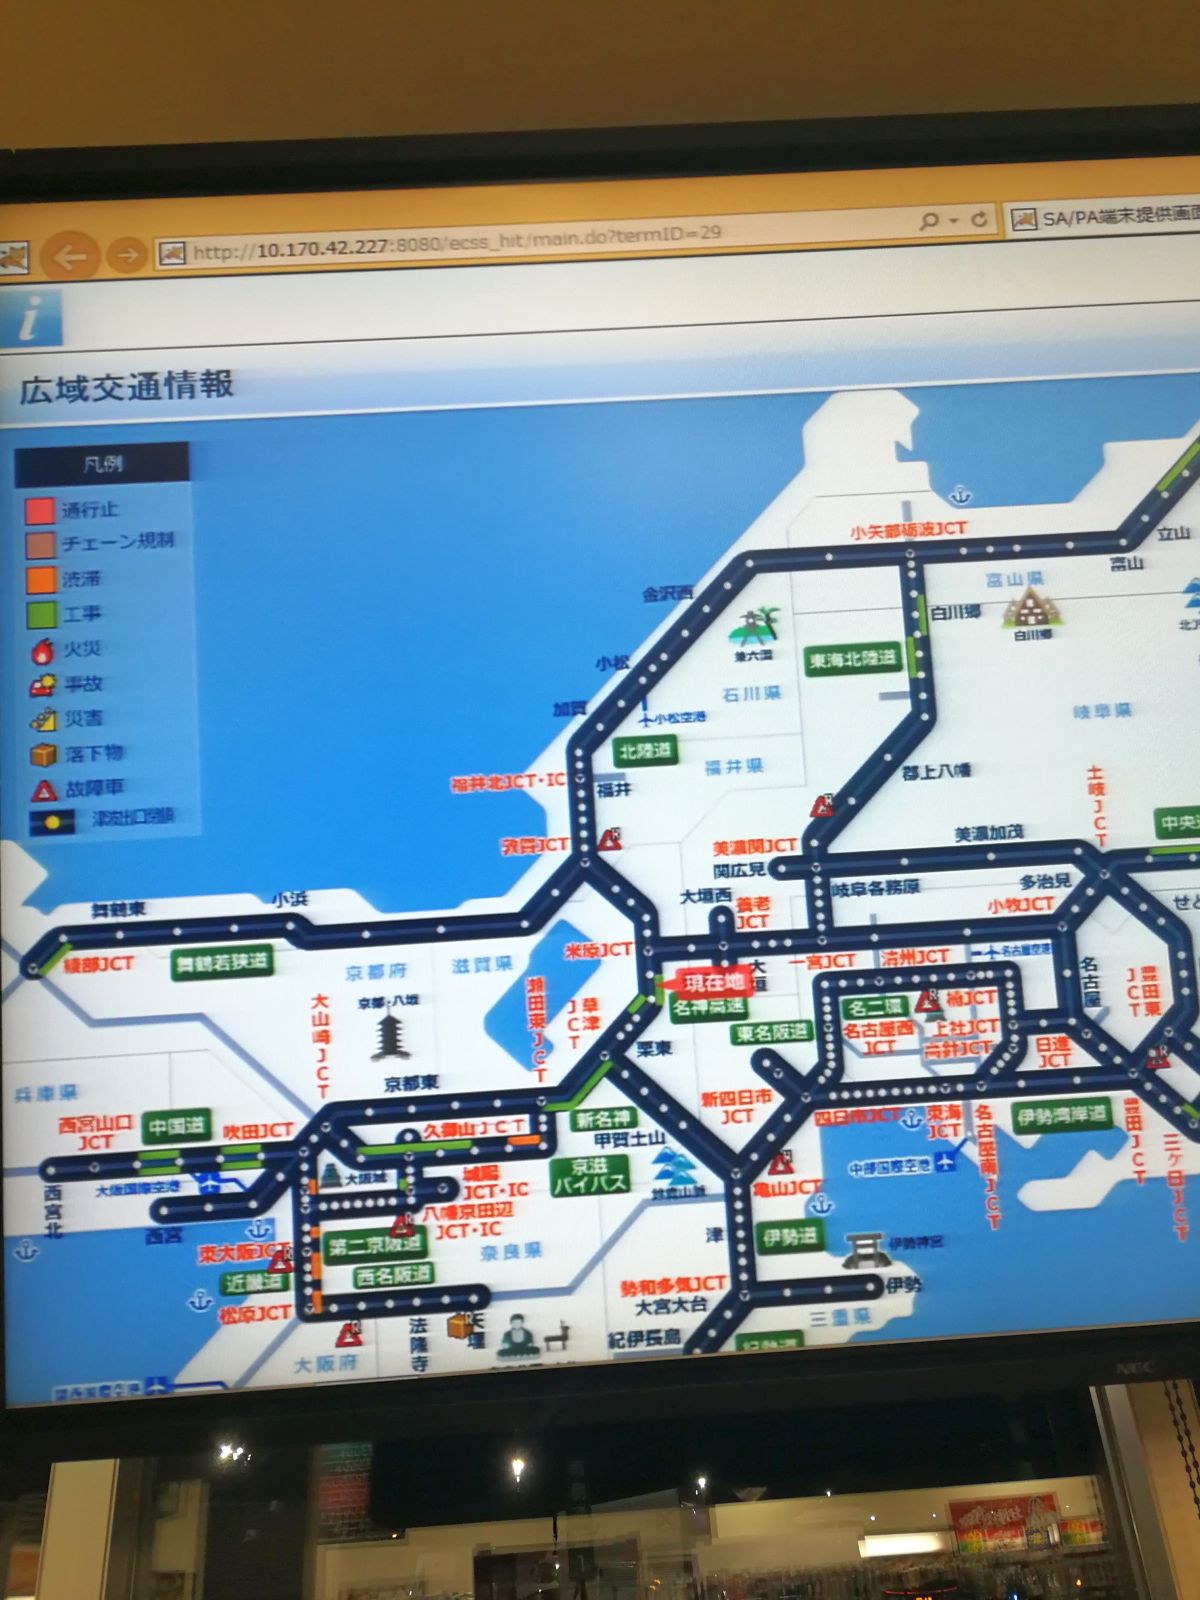Click the 凡例 legend header
Viewport: 1200px width, 1600px height.
pyautogui.click(x=102, y=464)
